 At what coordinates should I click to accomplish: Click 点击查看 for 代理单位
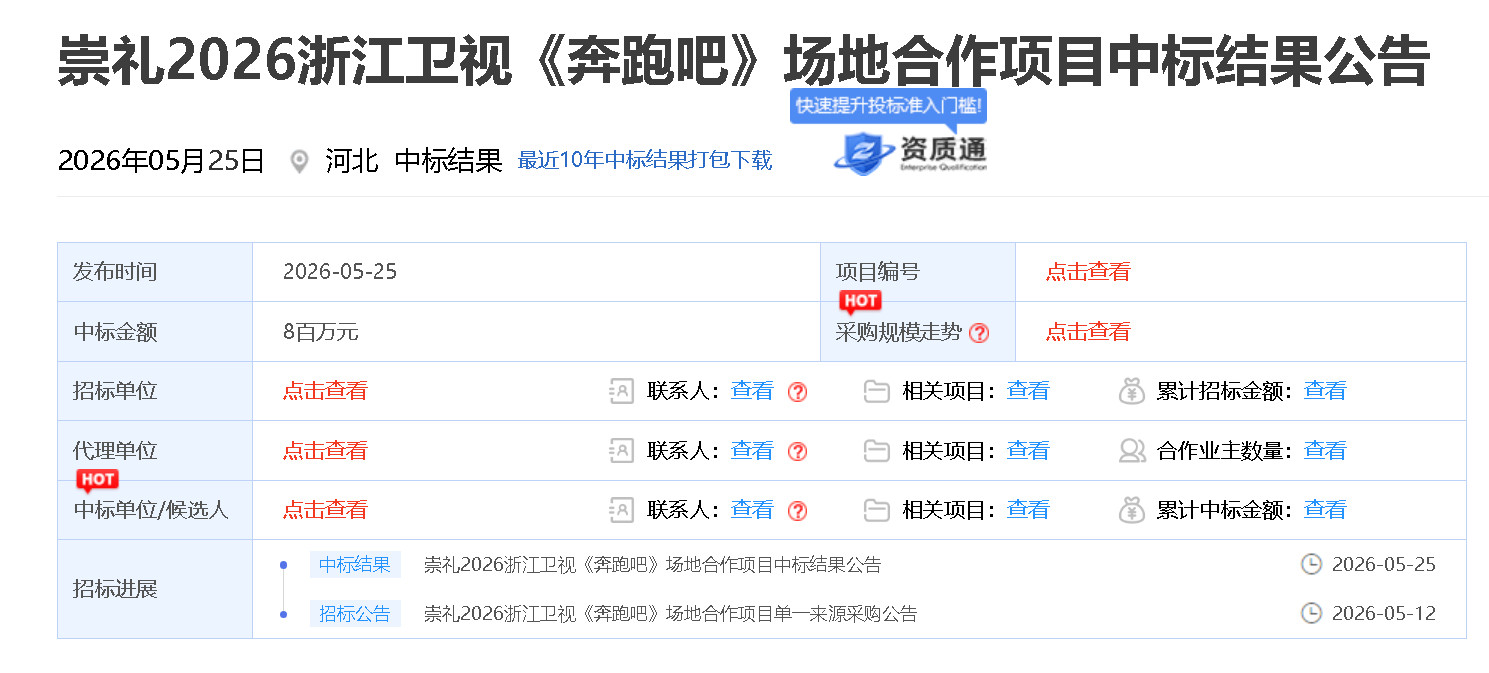point(325,451)
